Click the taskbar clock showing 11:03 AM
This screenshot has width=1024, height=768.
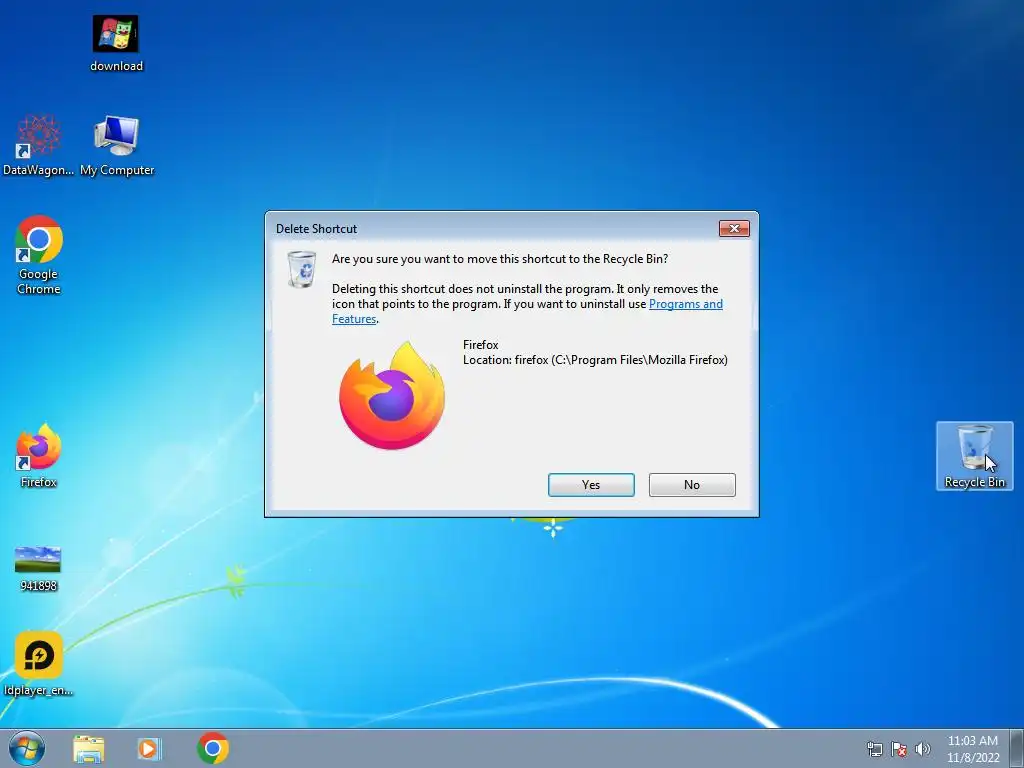972,749
